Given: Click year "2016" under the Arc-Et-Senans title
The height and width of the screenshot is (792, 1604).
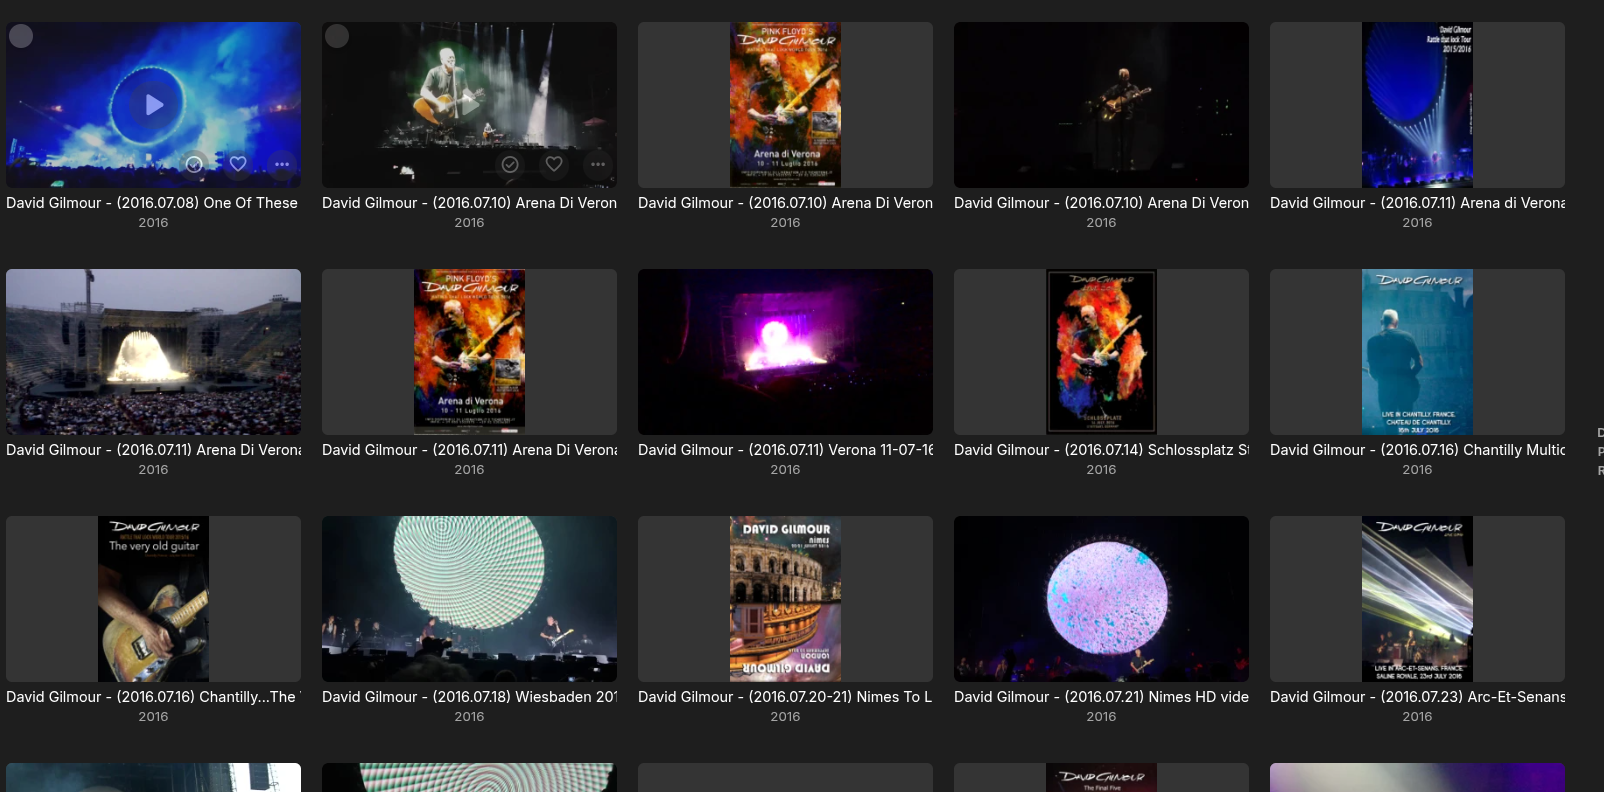Looking at the screenshot, I should (1417, 717).
